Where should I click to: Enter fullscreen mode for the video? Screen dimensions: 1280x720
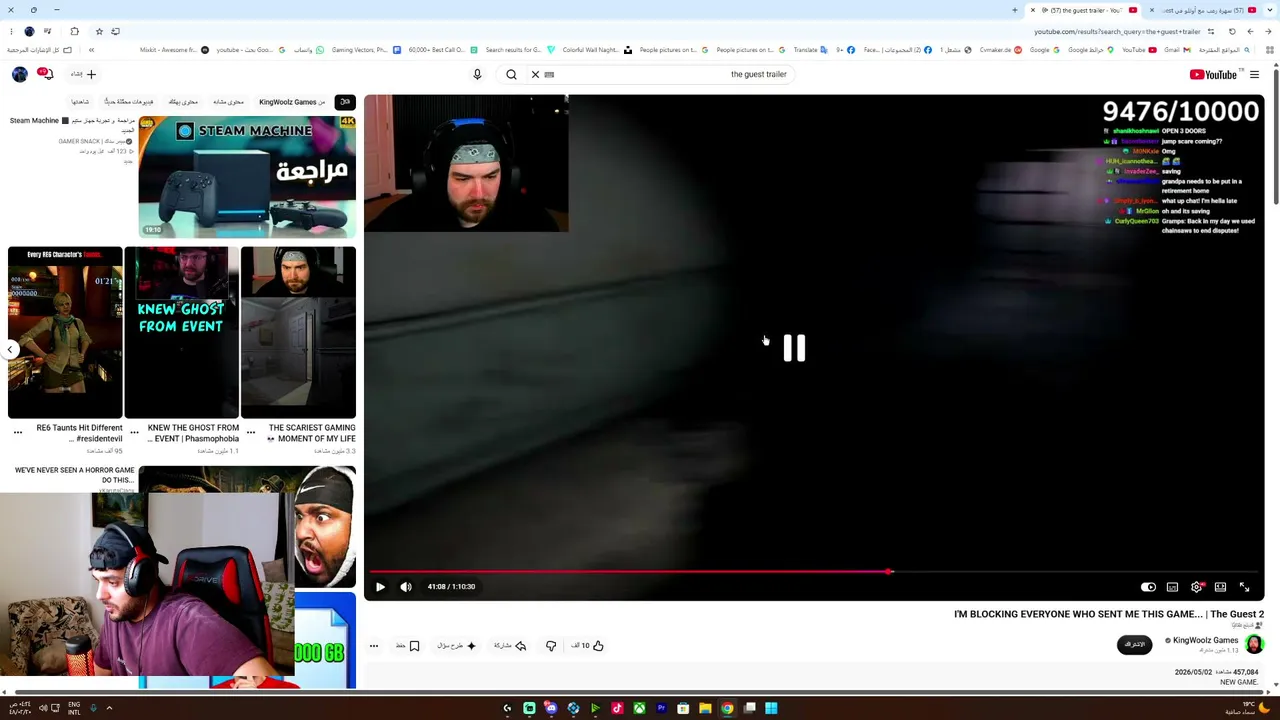point(1244,587)
